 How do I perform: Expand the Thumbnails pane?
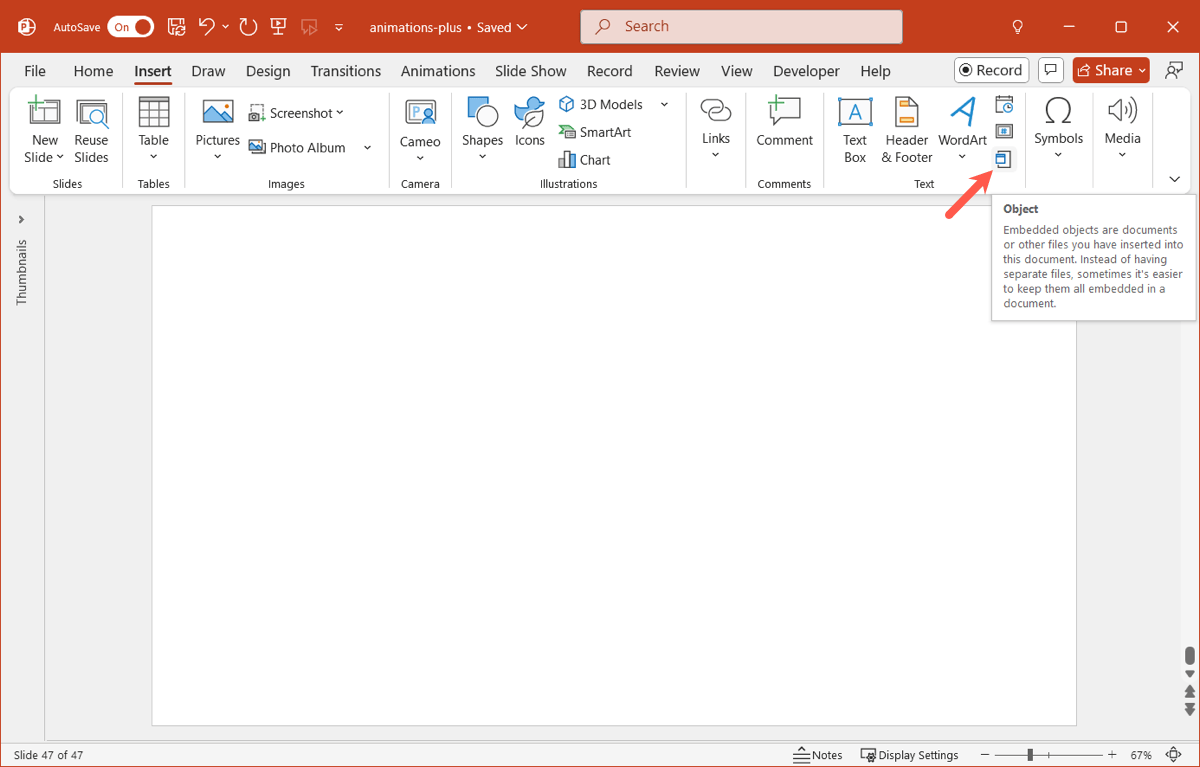pos(21,220)
